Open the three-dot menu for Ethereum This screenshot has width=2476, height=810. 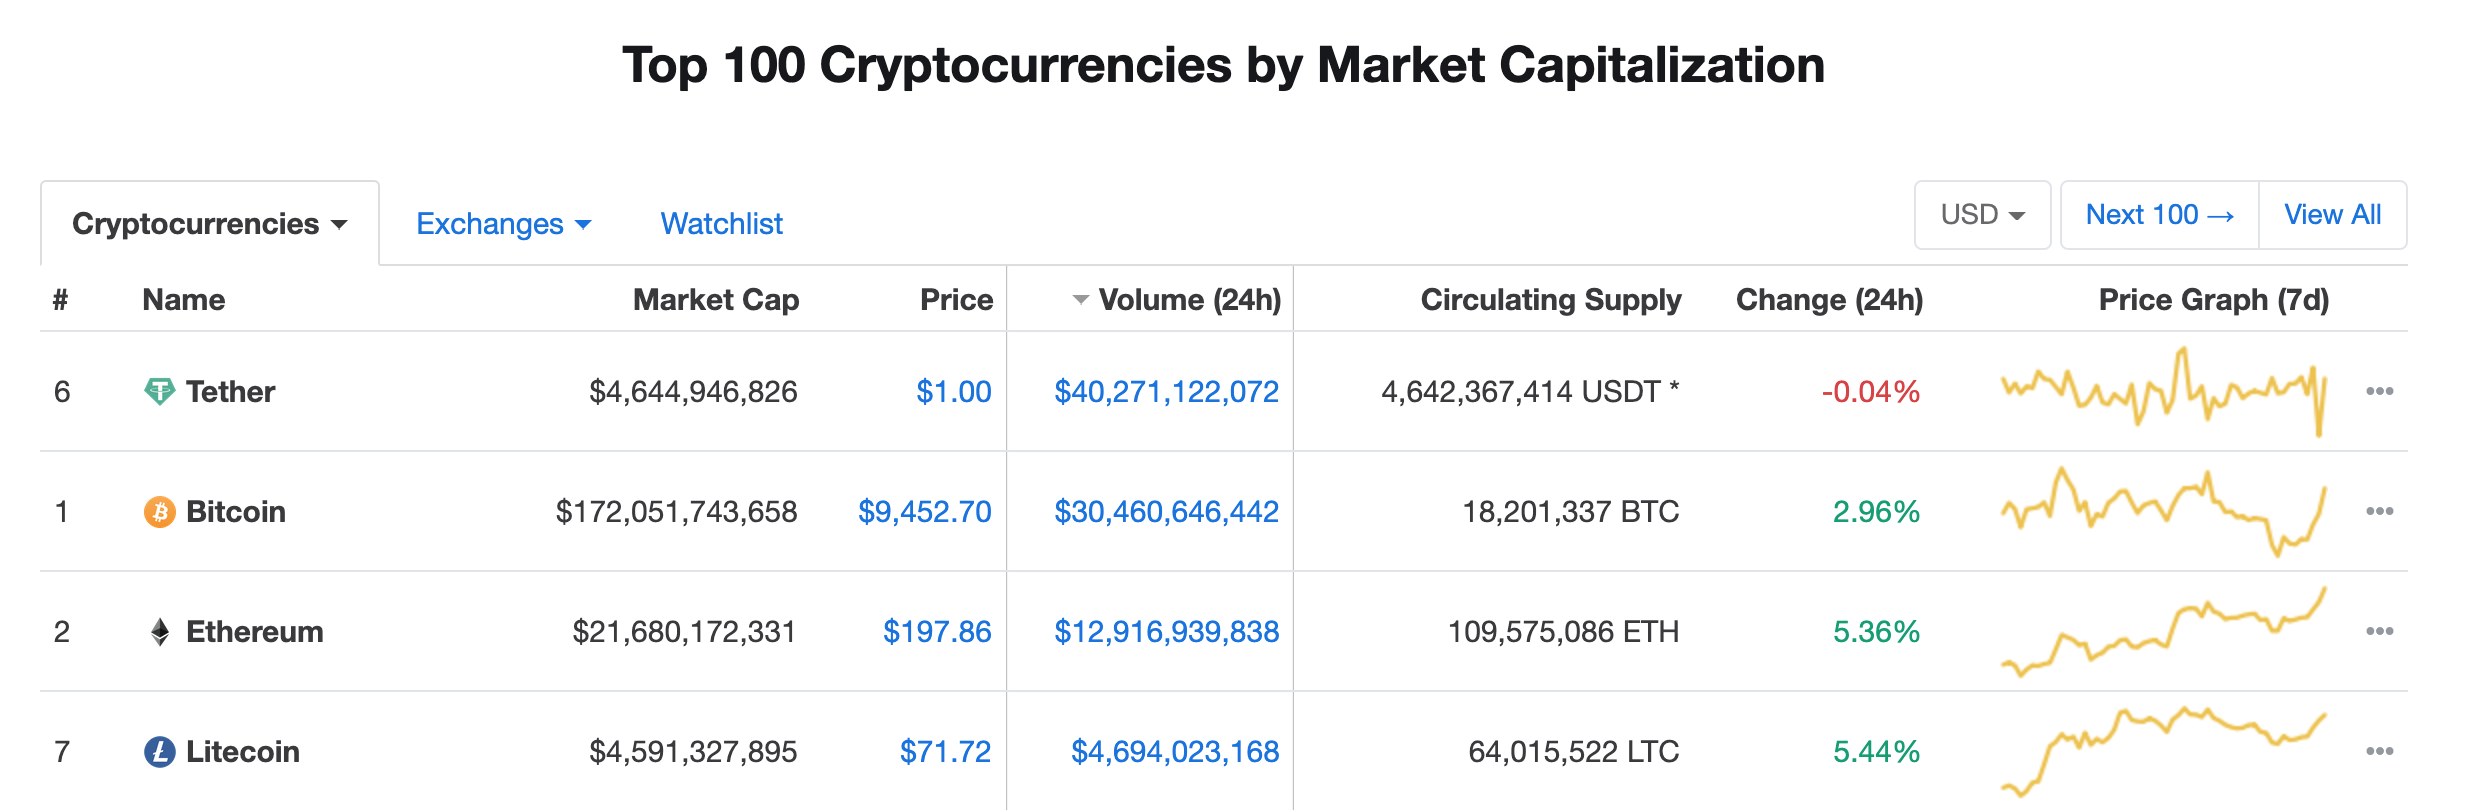click(x=2379, y=631)
